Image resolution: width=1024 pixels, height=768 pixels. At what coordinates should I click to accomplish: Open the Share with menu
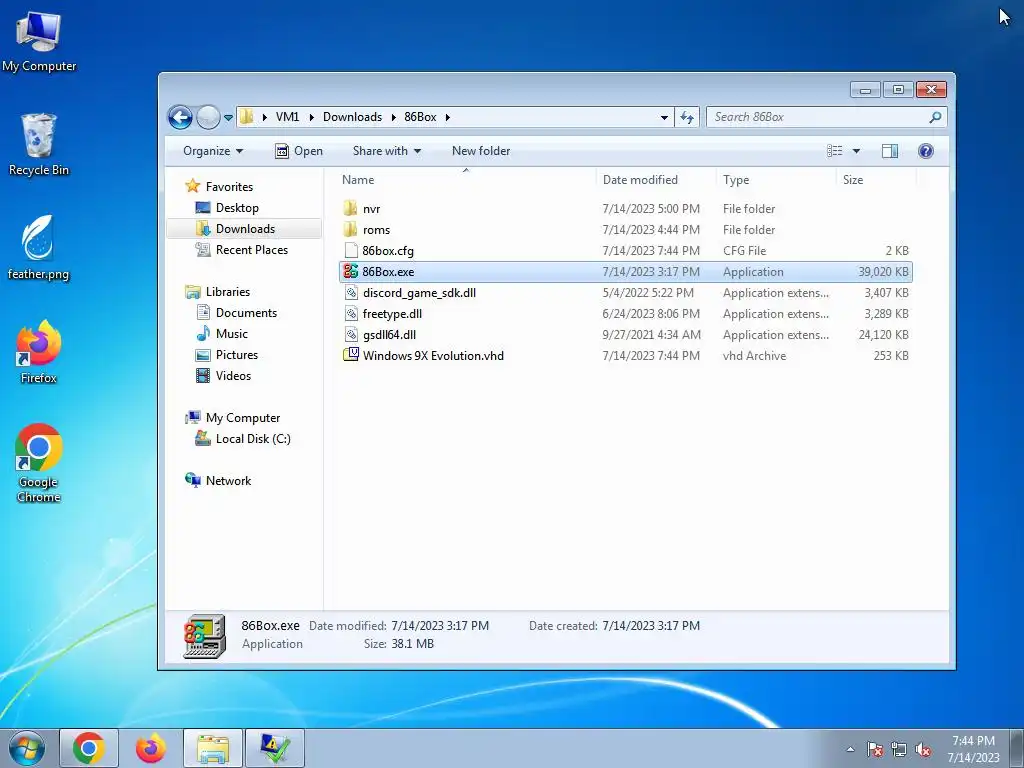pos(387,151)
